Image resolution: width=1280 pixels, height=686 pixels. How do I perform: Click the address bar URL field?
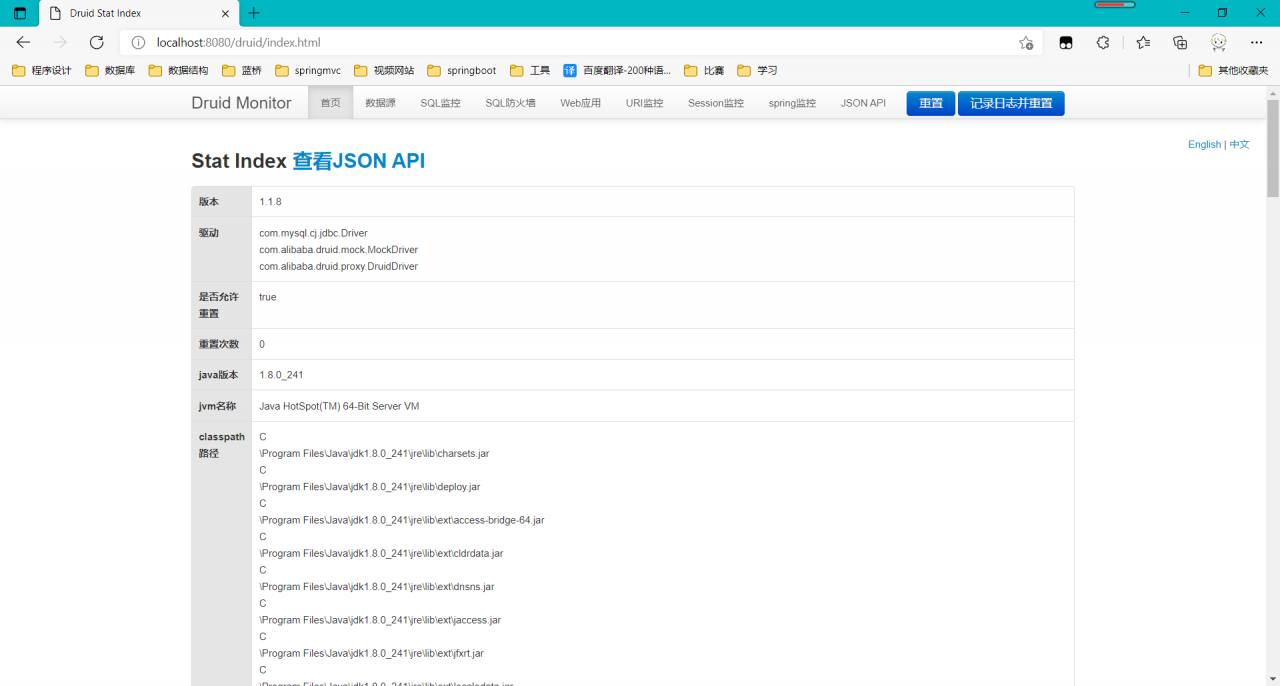(x=580, y=43)
